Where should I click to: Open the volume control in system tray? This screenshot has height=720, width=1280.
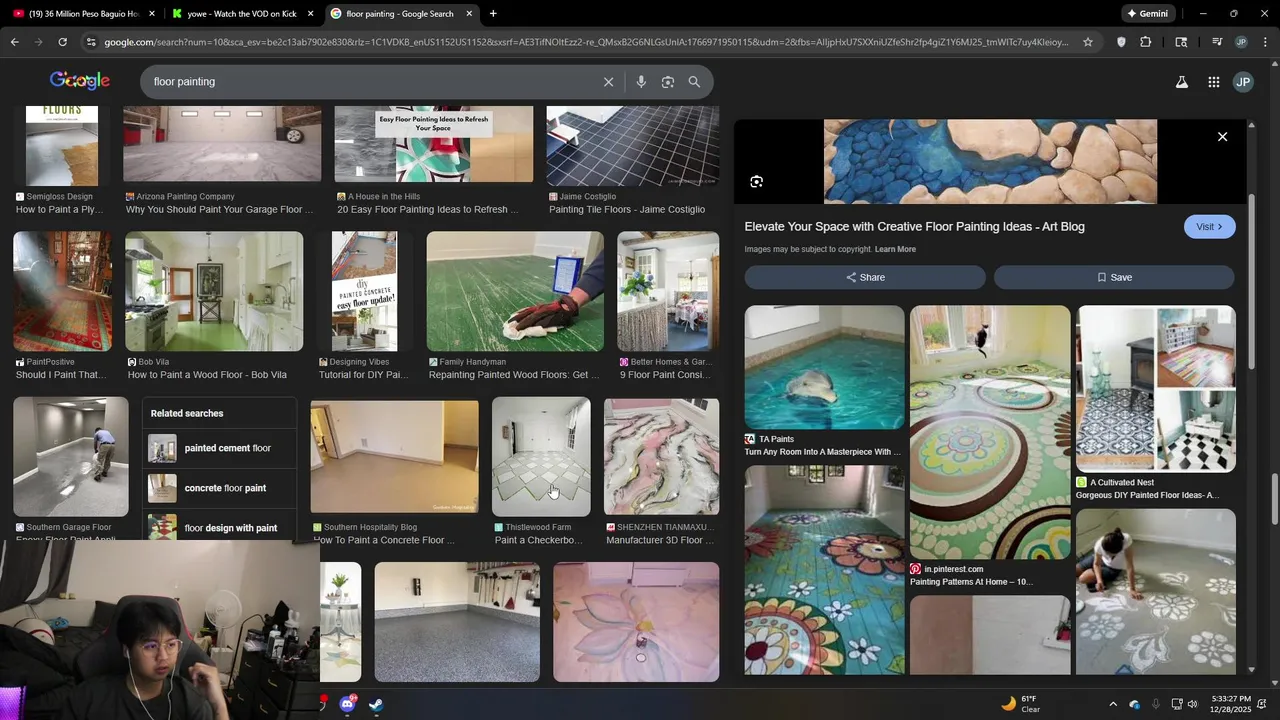click(x=1192, y=704)
